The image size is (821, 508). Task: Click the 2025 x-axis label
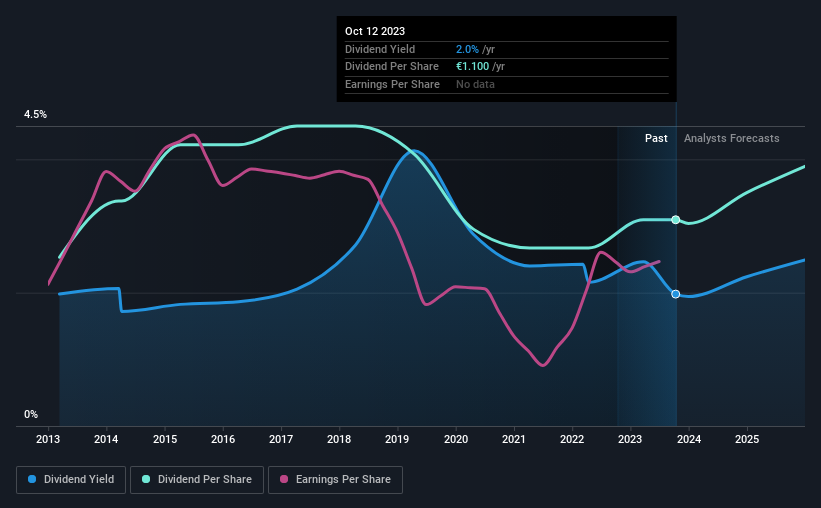(747, 439)
